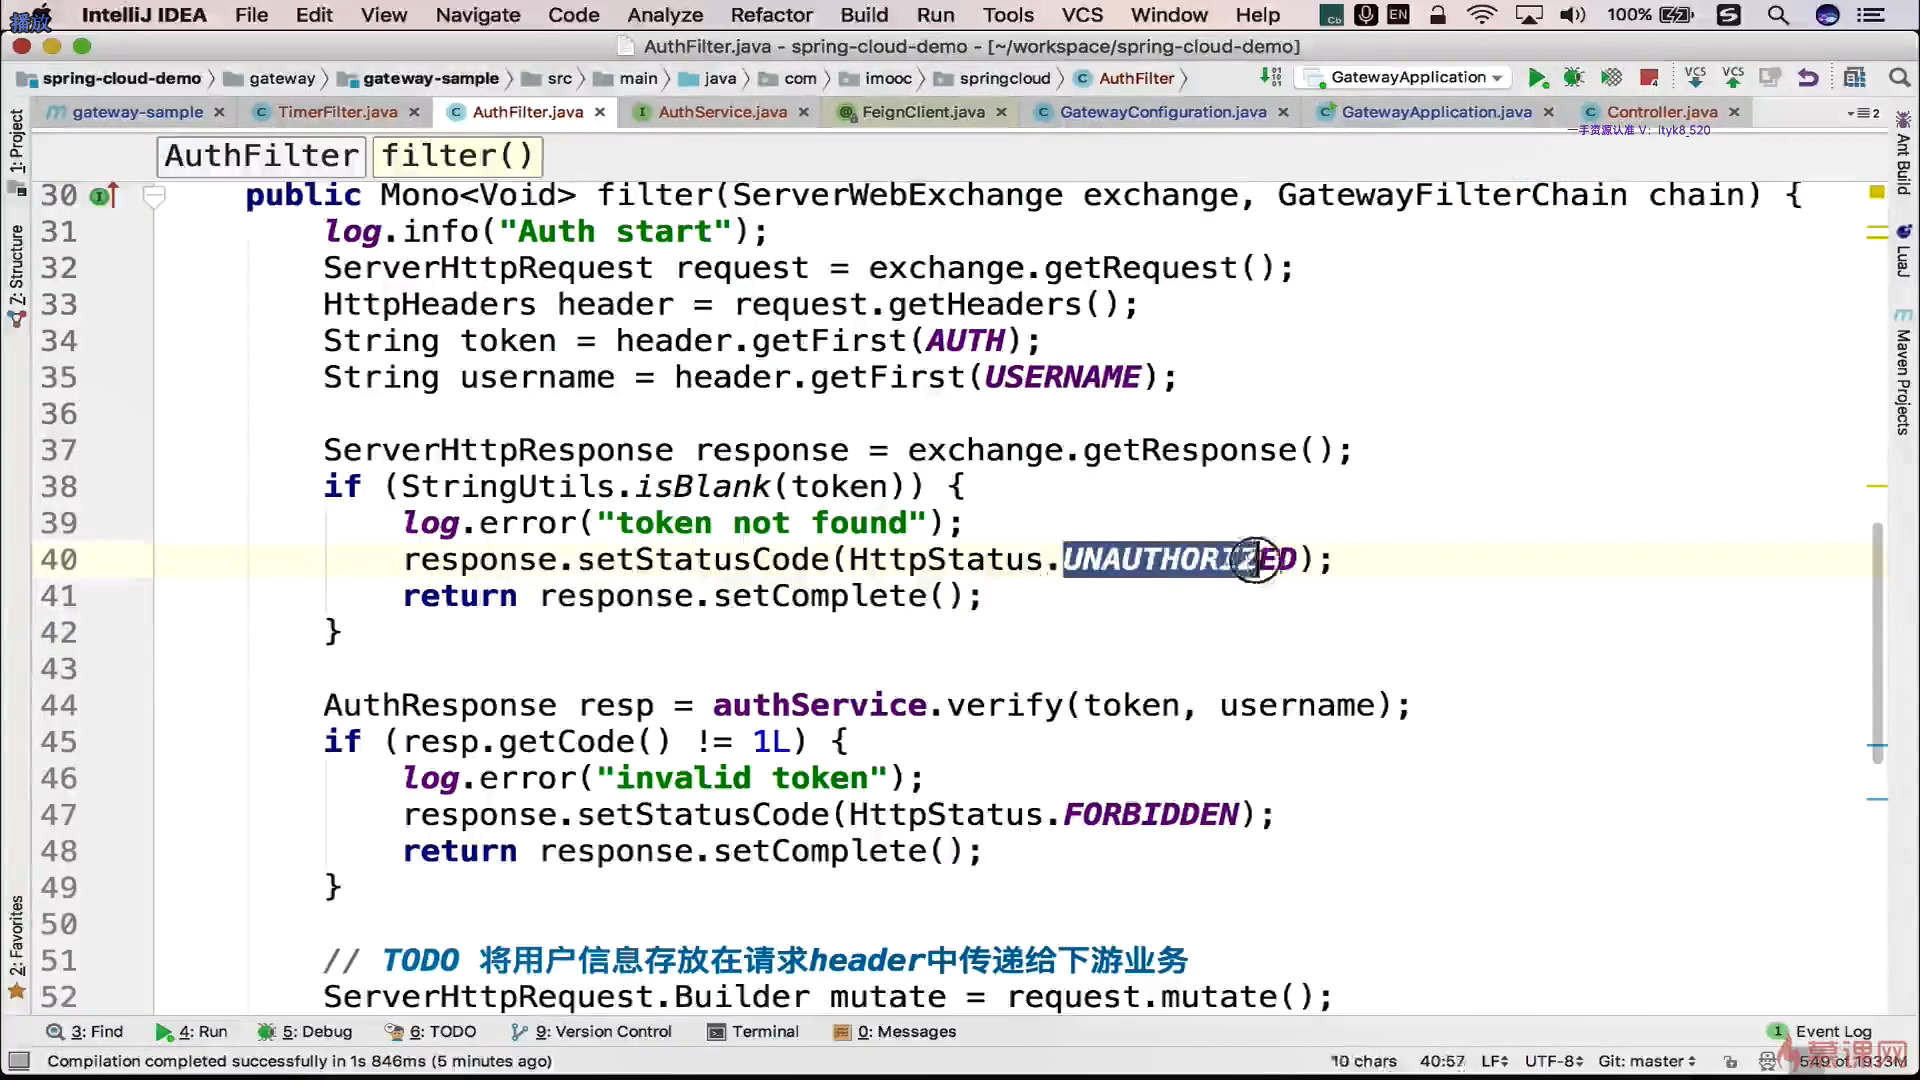Open the Event Log panel
The width and height of the screenshot is (1920, 1080).
pos(1832,1031)
